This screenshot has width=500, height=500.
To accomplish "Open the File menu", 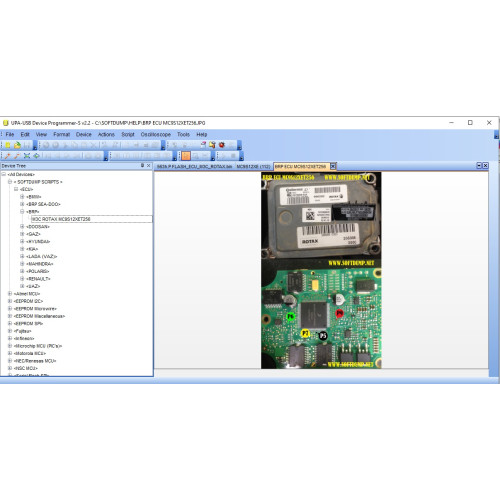I will pos(10,134).
